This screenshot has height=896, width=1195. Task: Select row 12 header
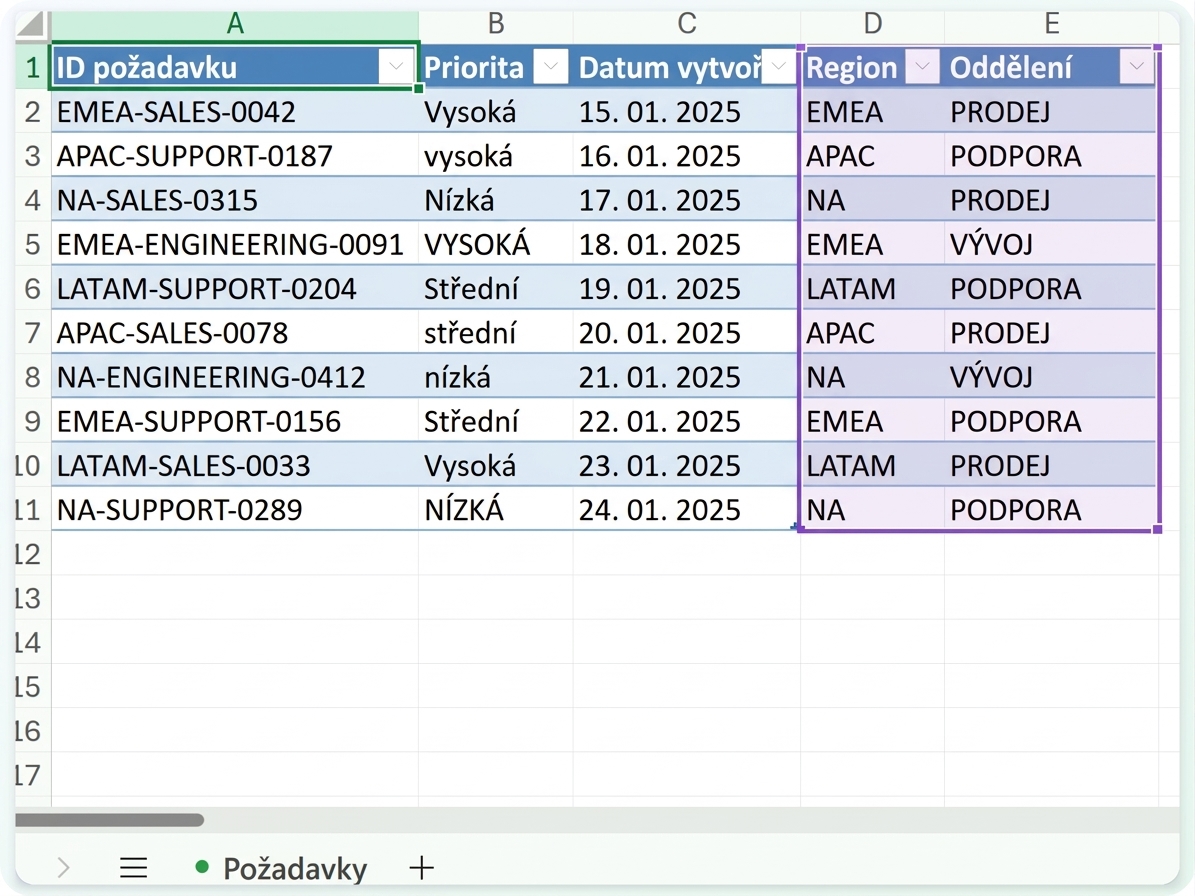tap(33, 553)
